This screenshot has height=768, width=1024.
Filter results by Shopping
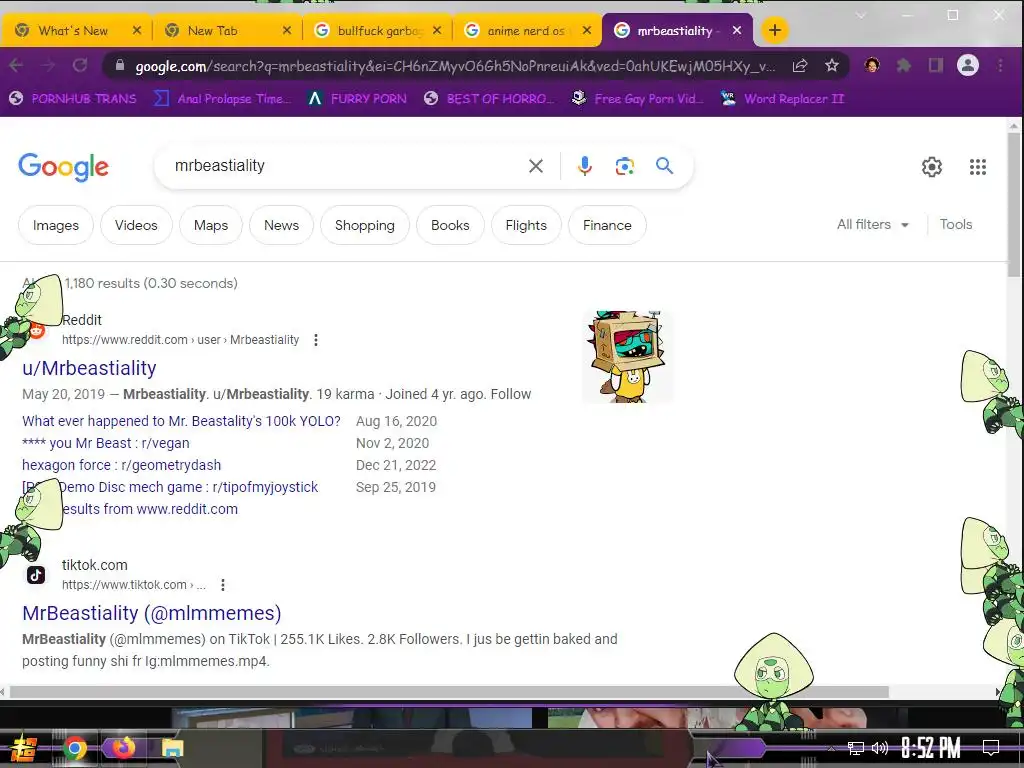click(364, 225)
